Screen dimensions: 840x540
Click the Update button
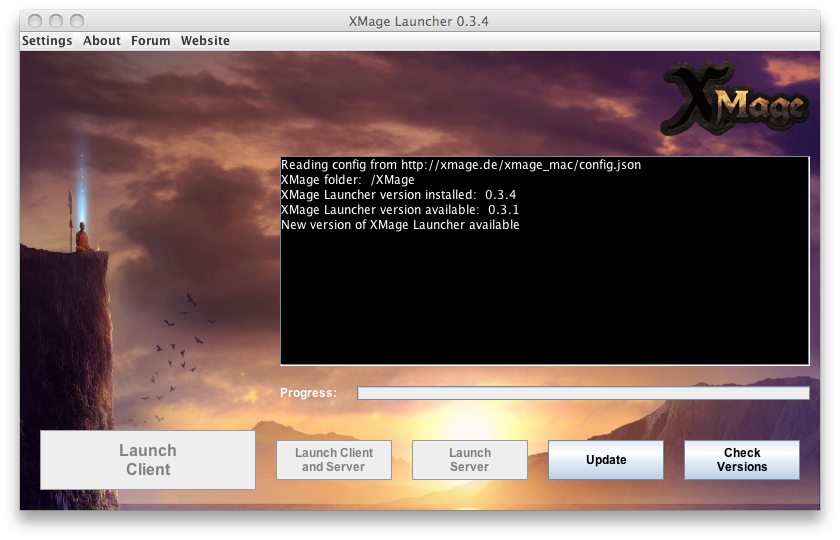pyautogui.click(x=606, y=460)
